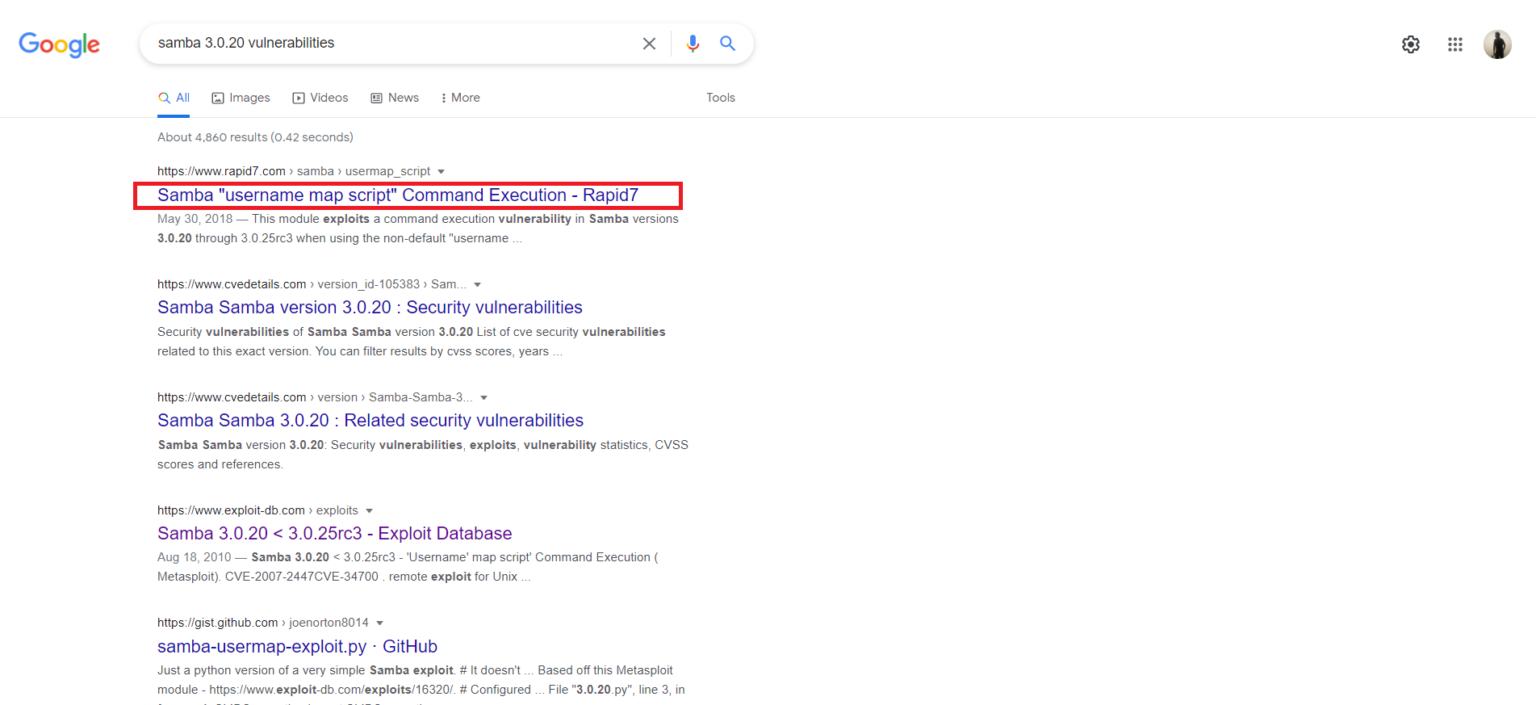
Task: Expand the caret next to the exploit-db URL
Action: (x=369, y=510)
